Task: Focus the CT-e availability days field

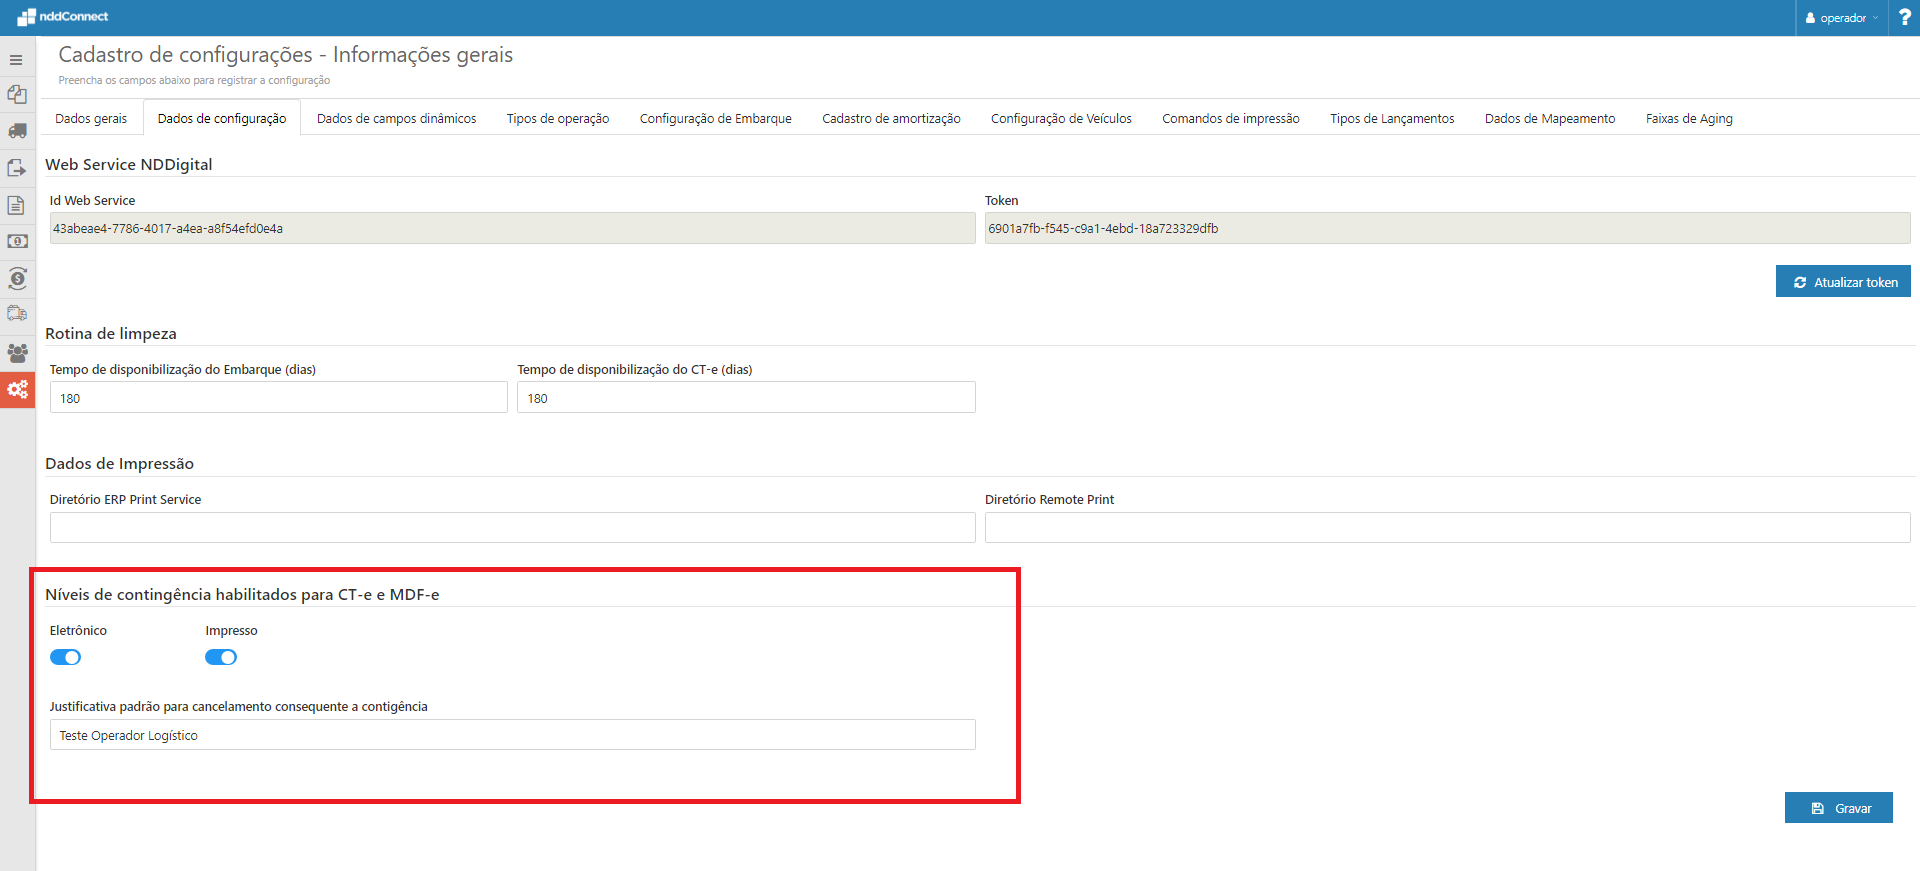Action: 746,398
